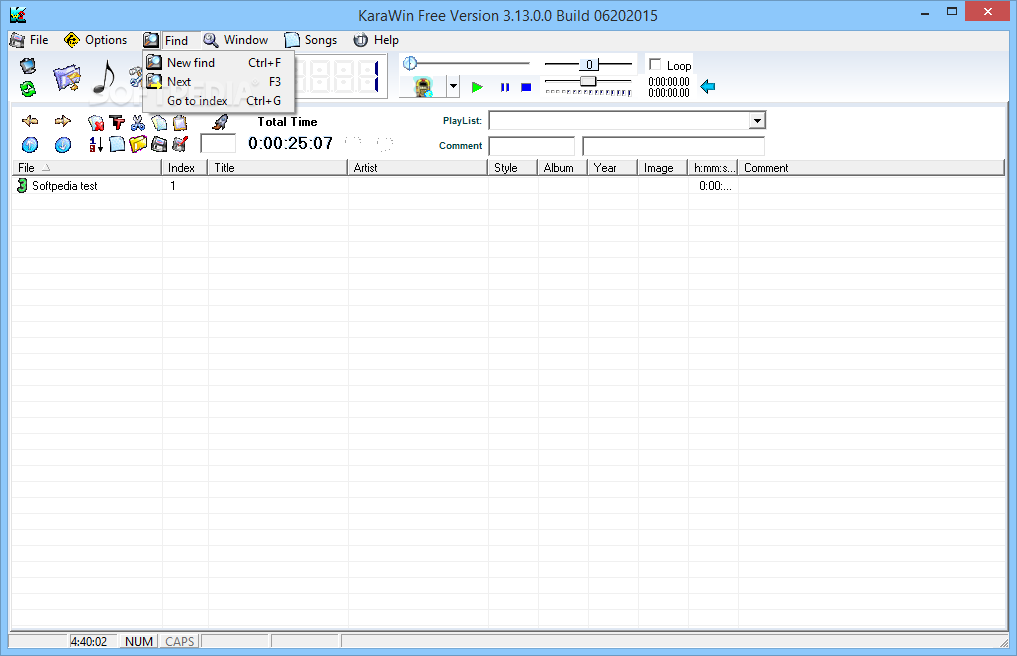
Task: Click the clipboard paste icon
Action: 180,122
